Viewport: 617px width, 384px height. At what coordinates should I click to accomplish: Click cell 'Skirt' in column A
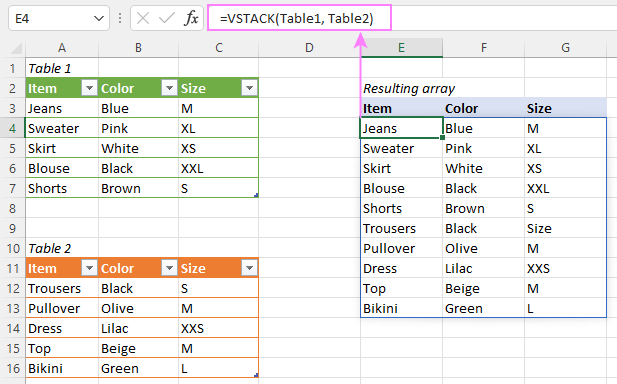(62, 148)
